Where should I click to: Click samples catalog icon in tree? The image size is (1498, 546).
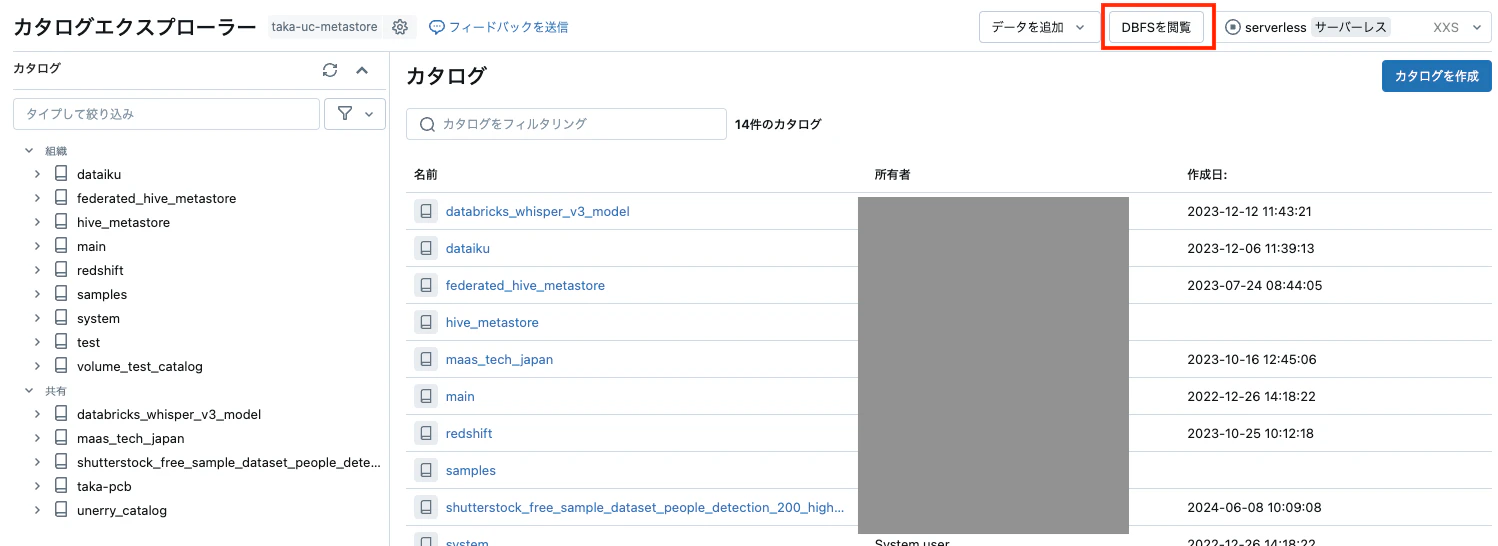[61, 294]
